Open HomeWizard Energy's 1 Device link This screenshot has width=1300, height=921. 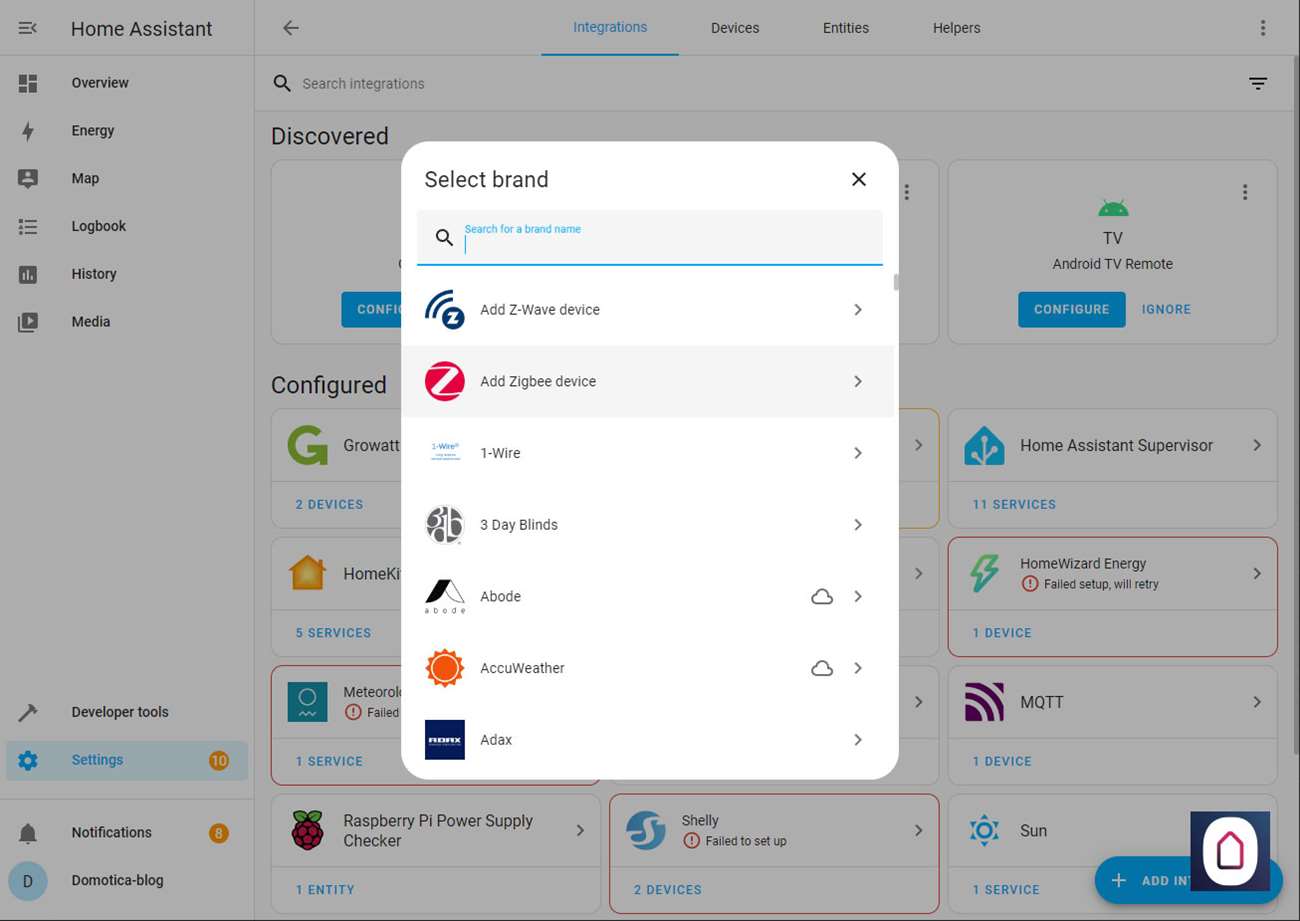click(1002, 633)
